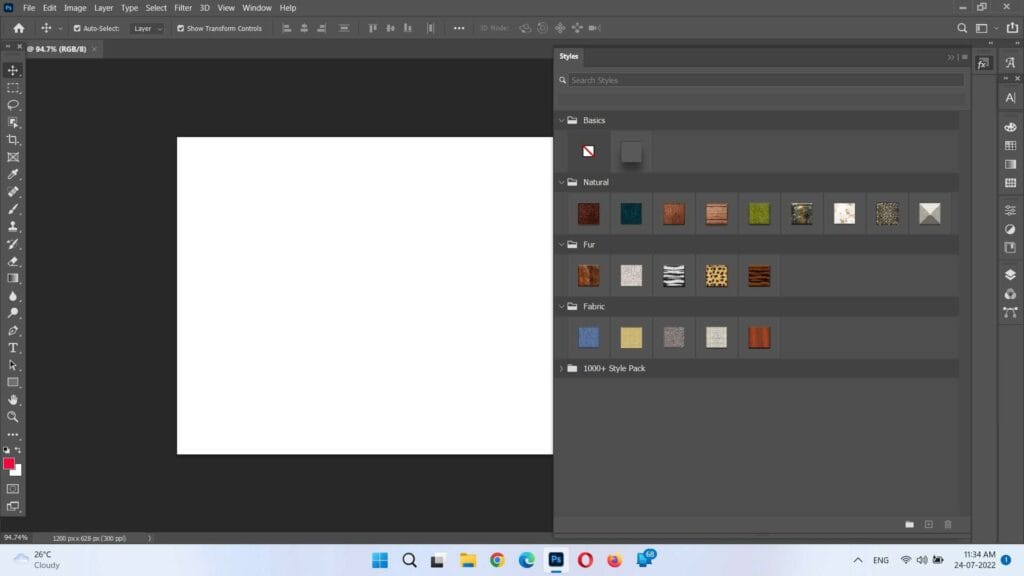Viewport: 1024px width, 576px height.
Task: Open the Filter menu
Action: click(183, 8)
